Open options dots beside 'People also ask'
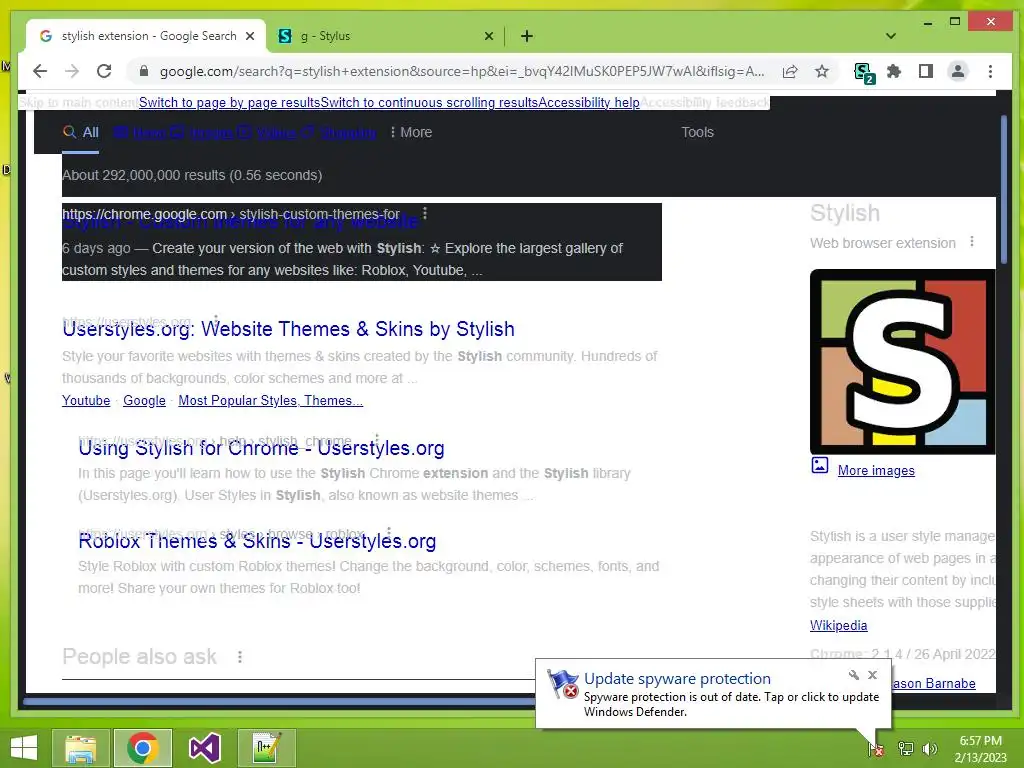The height and width of the screenshot is (768, 1024). pyautogui.click(x=240, y=657)
